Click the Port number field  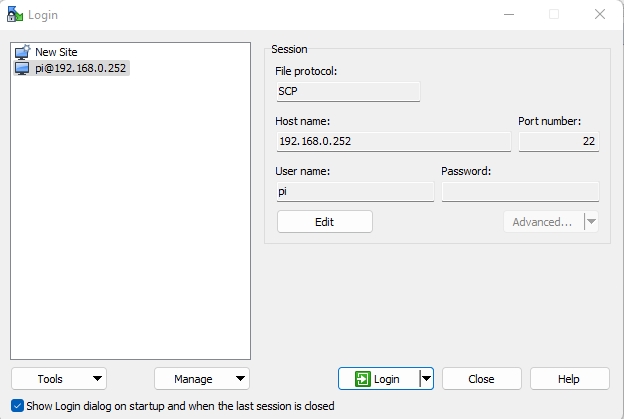pyautogui.click(x=558, y=141)
